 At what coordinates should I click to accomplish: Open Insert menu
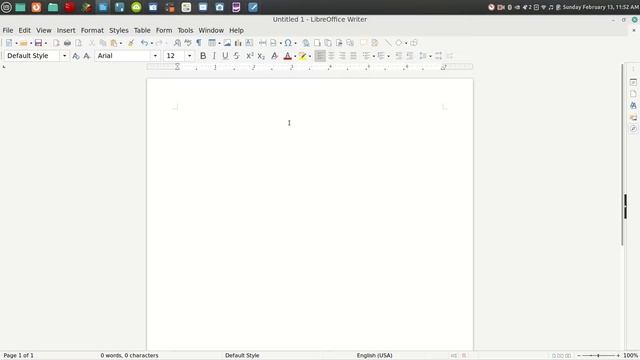tap(66, 30)
